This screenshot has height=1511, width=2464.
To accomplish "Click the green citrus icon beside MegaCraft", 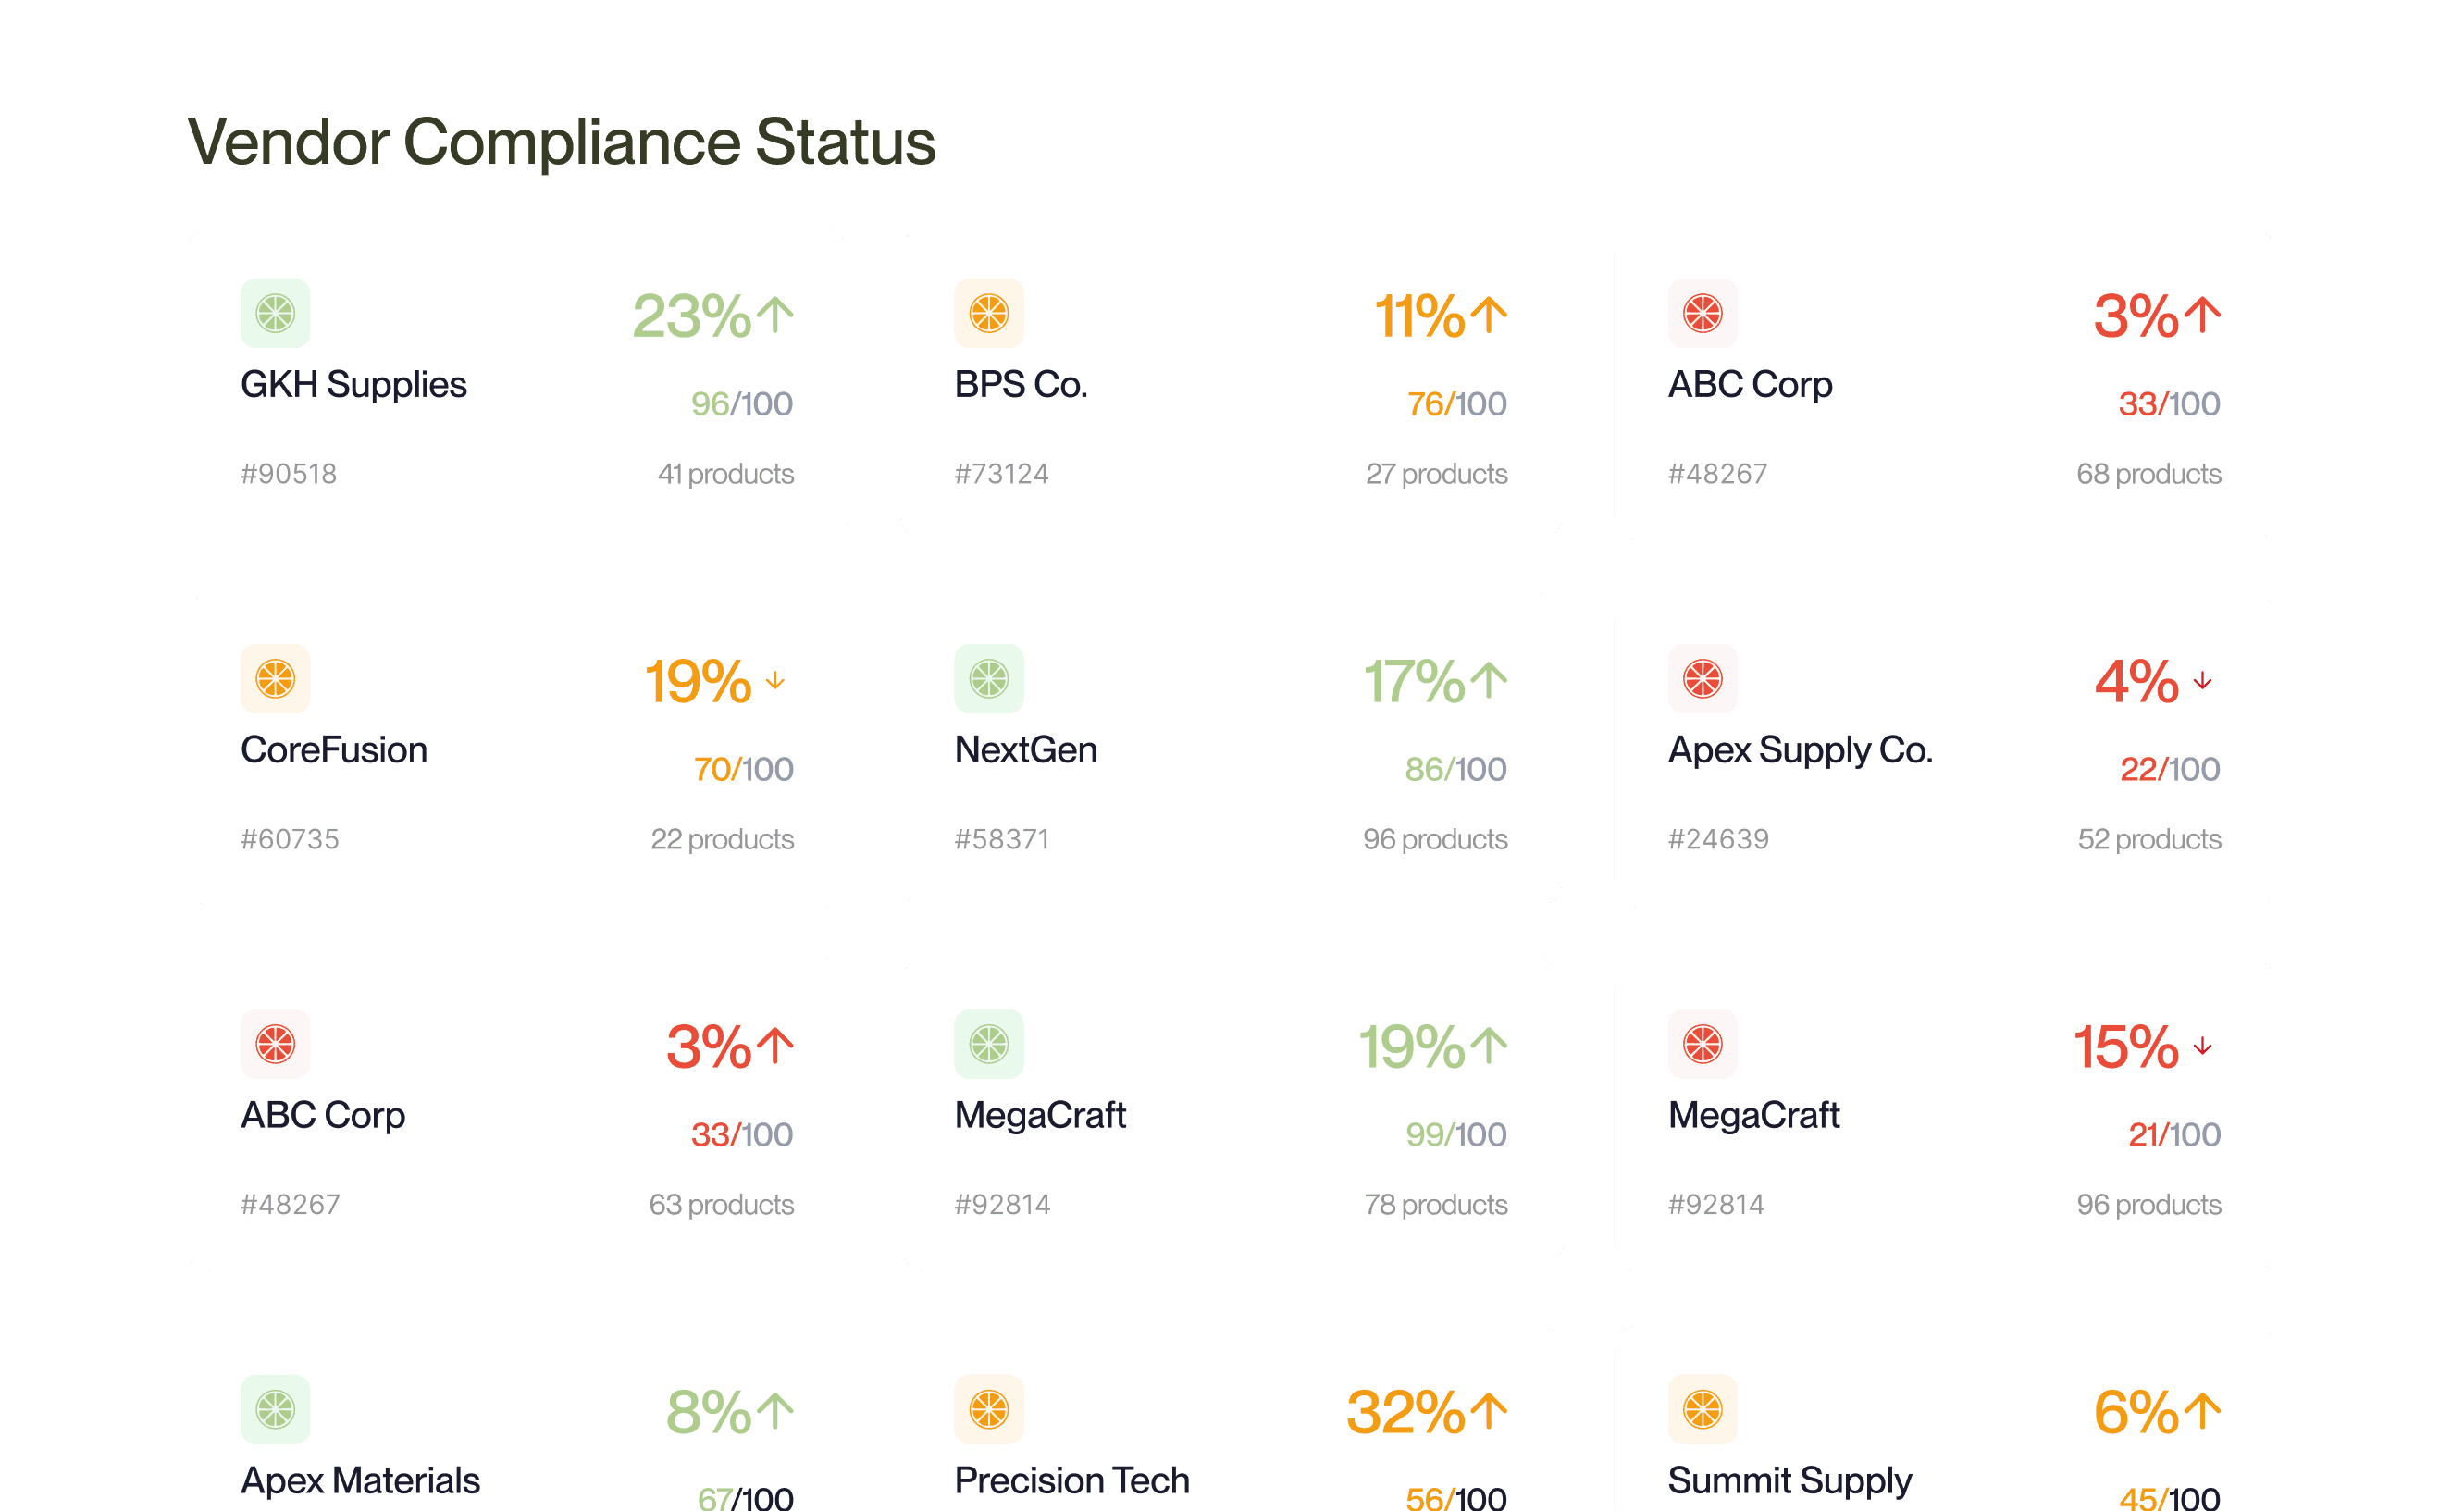I will pos(989,1044).
